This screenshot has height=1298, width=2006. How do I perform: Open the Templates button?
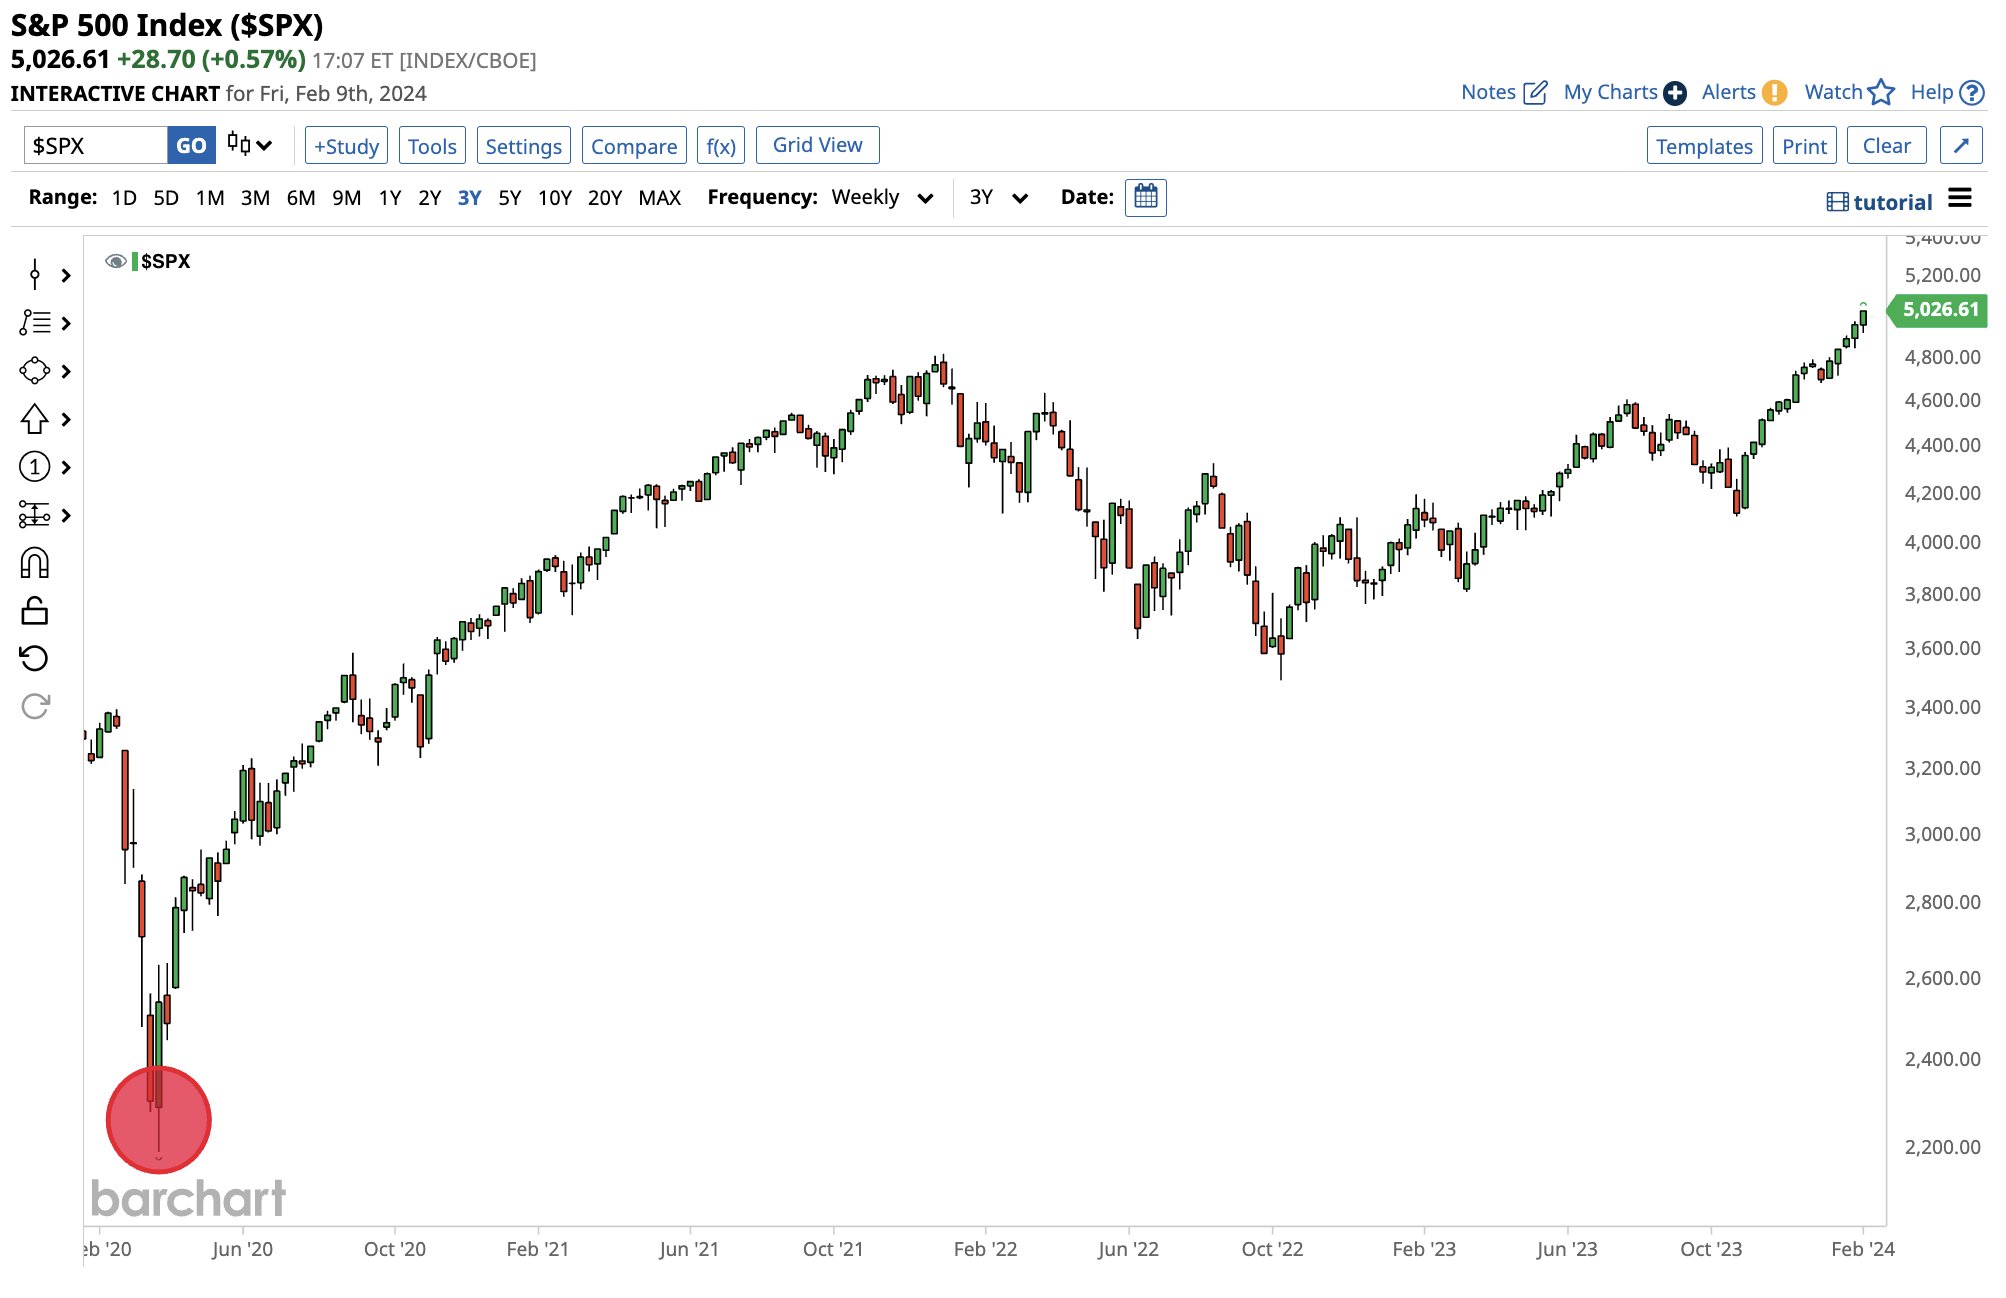coord(1704,146)
